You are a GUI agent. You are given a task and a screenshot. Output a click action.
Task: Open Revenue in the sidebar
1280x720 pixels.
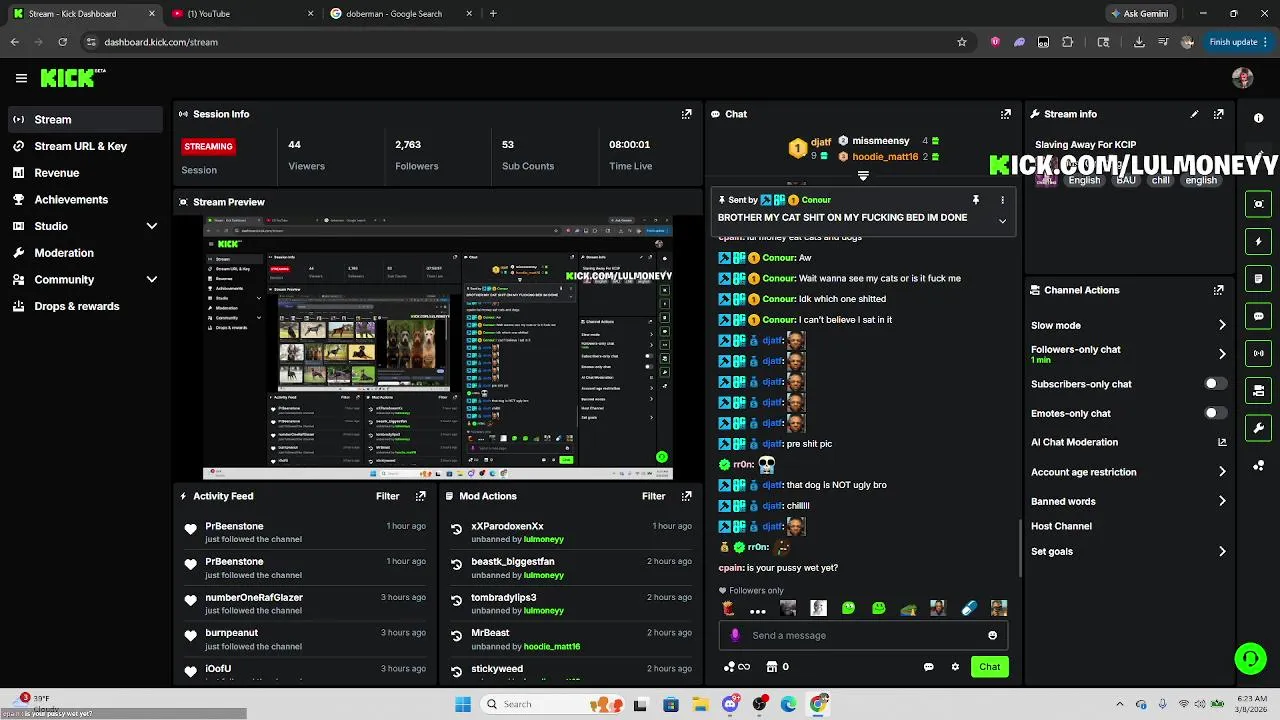pyautogui.click(x=84, y=173)
